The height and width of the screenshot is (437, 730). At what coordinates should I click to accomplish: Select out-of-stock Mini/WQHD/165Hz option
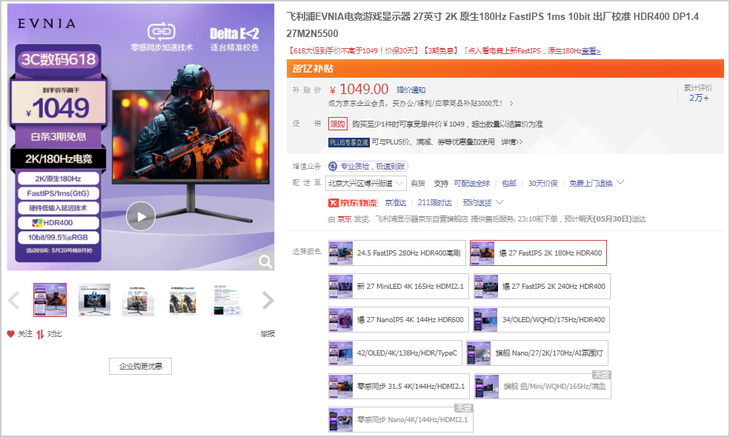click(x=542, y=386)
